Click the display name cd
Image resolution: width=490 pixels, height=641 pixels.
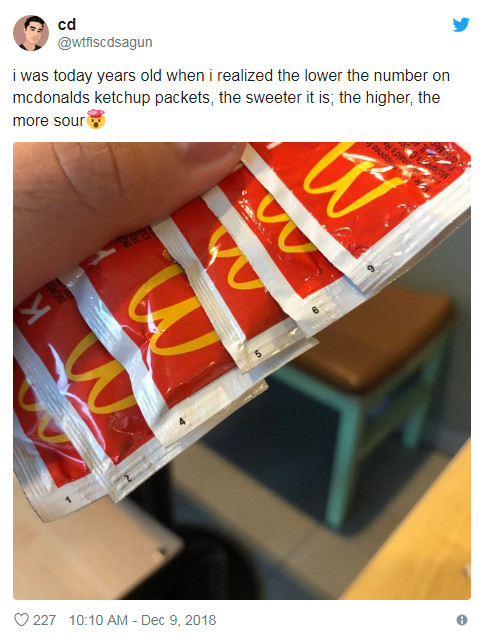click(x=67, y=25)
